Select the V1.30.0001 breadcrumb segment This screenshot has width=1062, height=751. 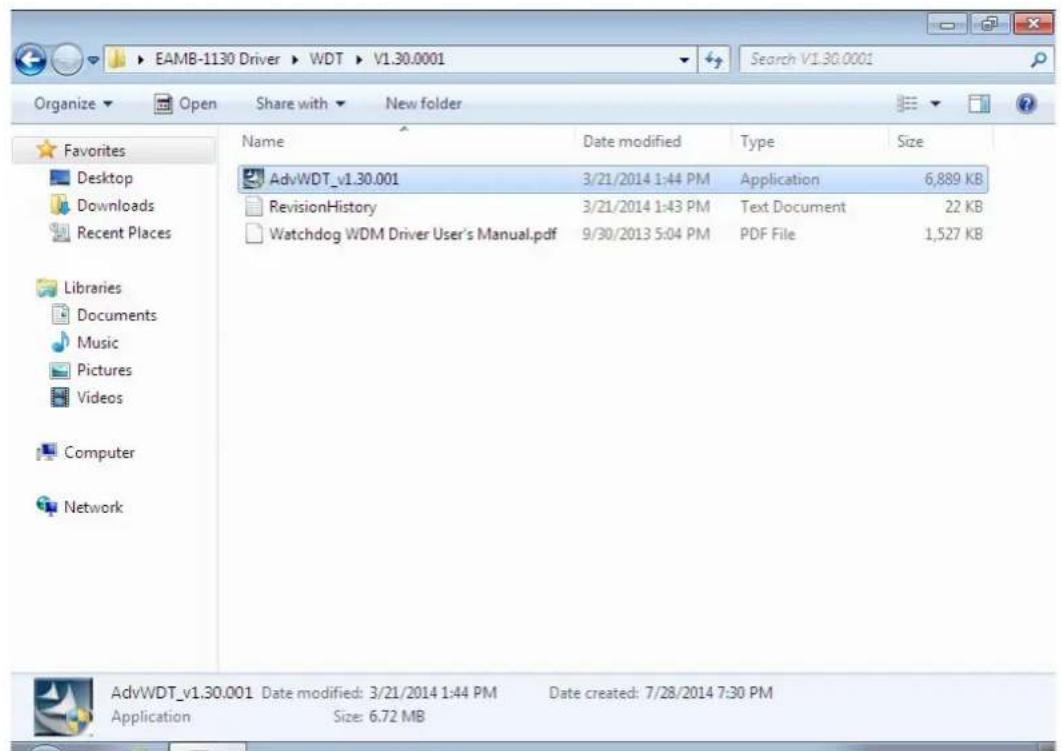(409, 59)
